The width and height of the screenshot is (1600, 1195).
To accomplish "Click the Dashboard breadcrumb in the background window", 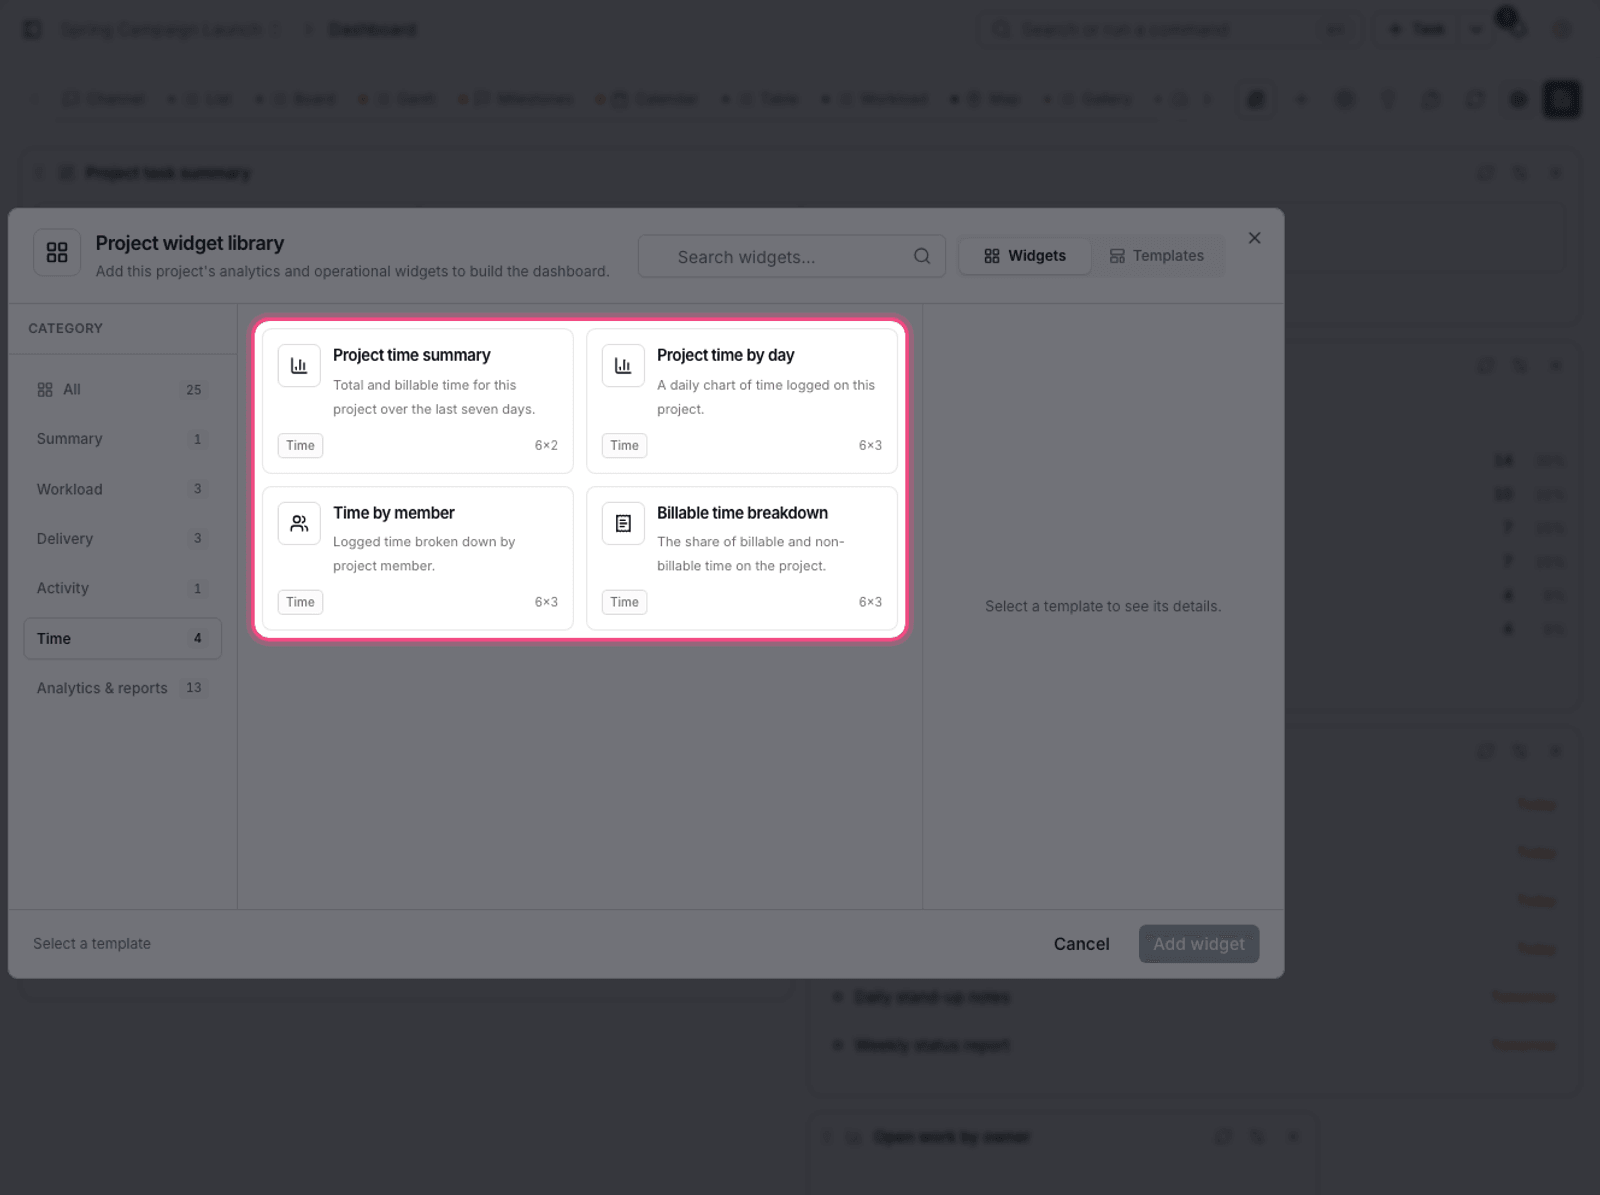I will coord(373,29).
